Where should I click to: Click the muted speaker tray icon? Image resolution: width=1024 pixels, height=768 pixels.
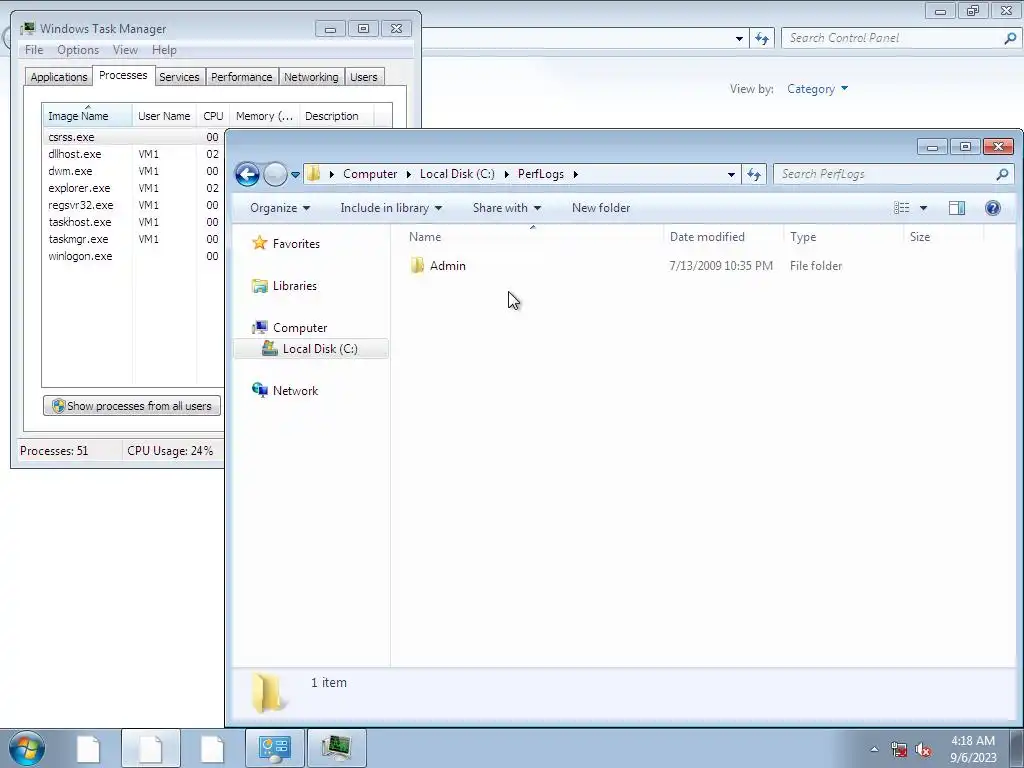point(923,750)
